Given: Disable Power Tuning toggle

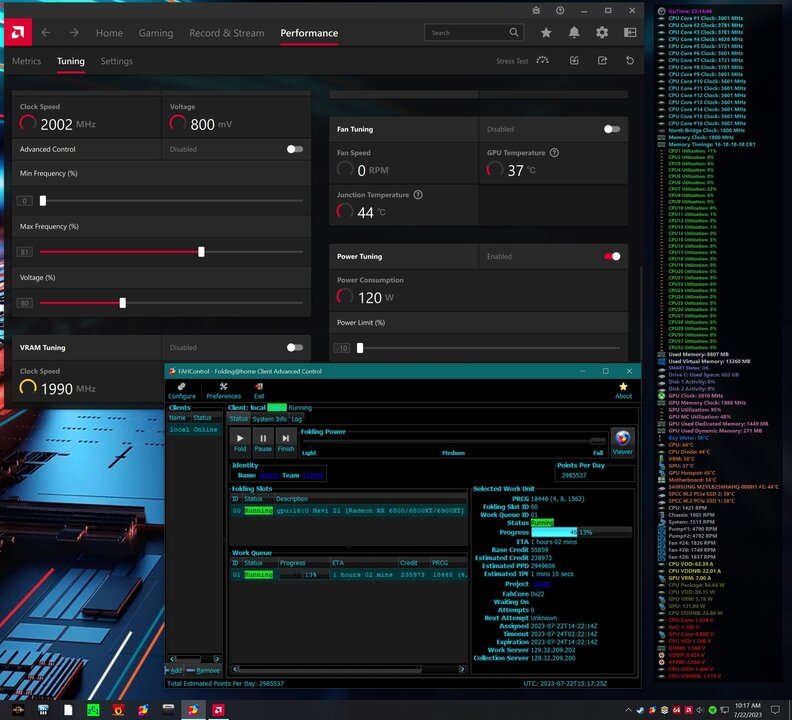Looking at the screenshot, I should pyautogui.click(x=612, y=257).
